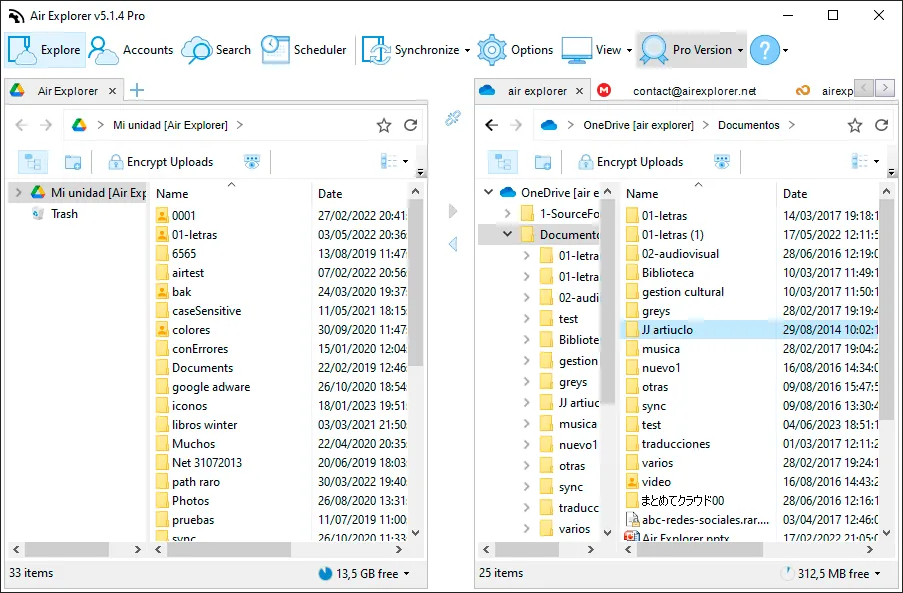The image size is (903, 593).
Task: Click the Documentos breadcrumb segment
Action: coord(749,125)
